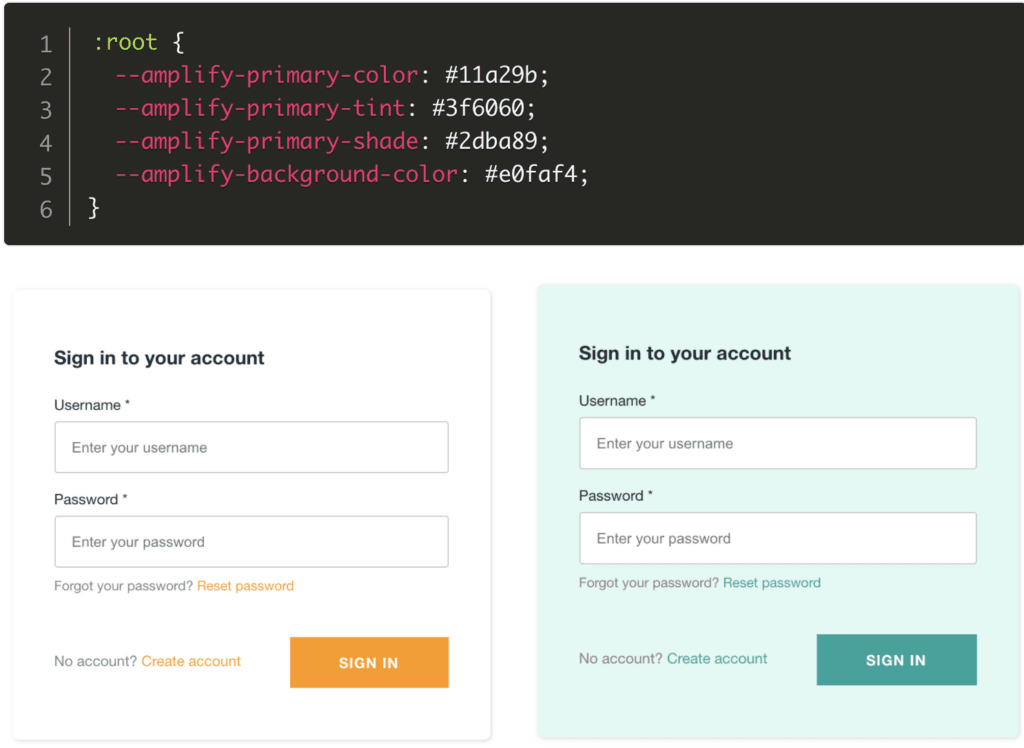The width and height of the screenshot is (1024, 748).
Task: Click the teal Reset password link
Action: tap(771, 581)
